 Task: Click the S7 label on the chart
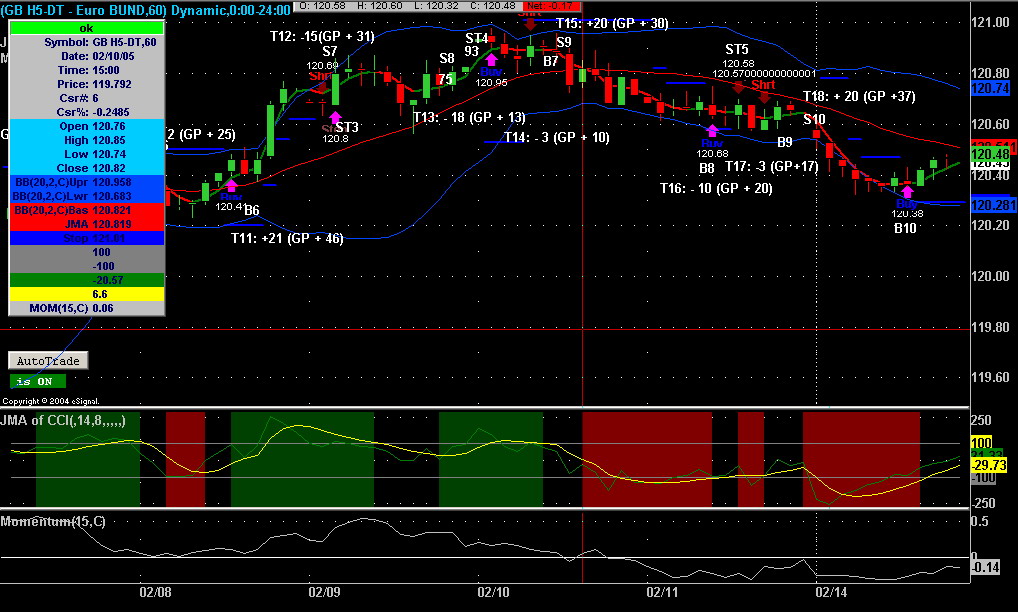[330, 51]
